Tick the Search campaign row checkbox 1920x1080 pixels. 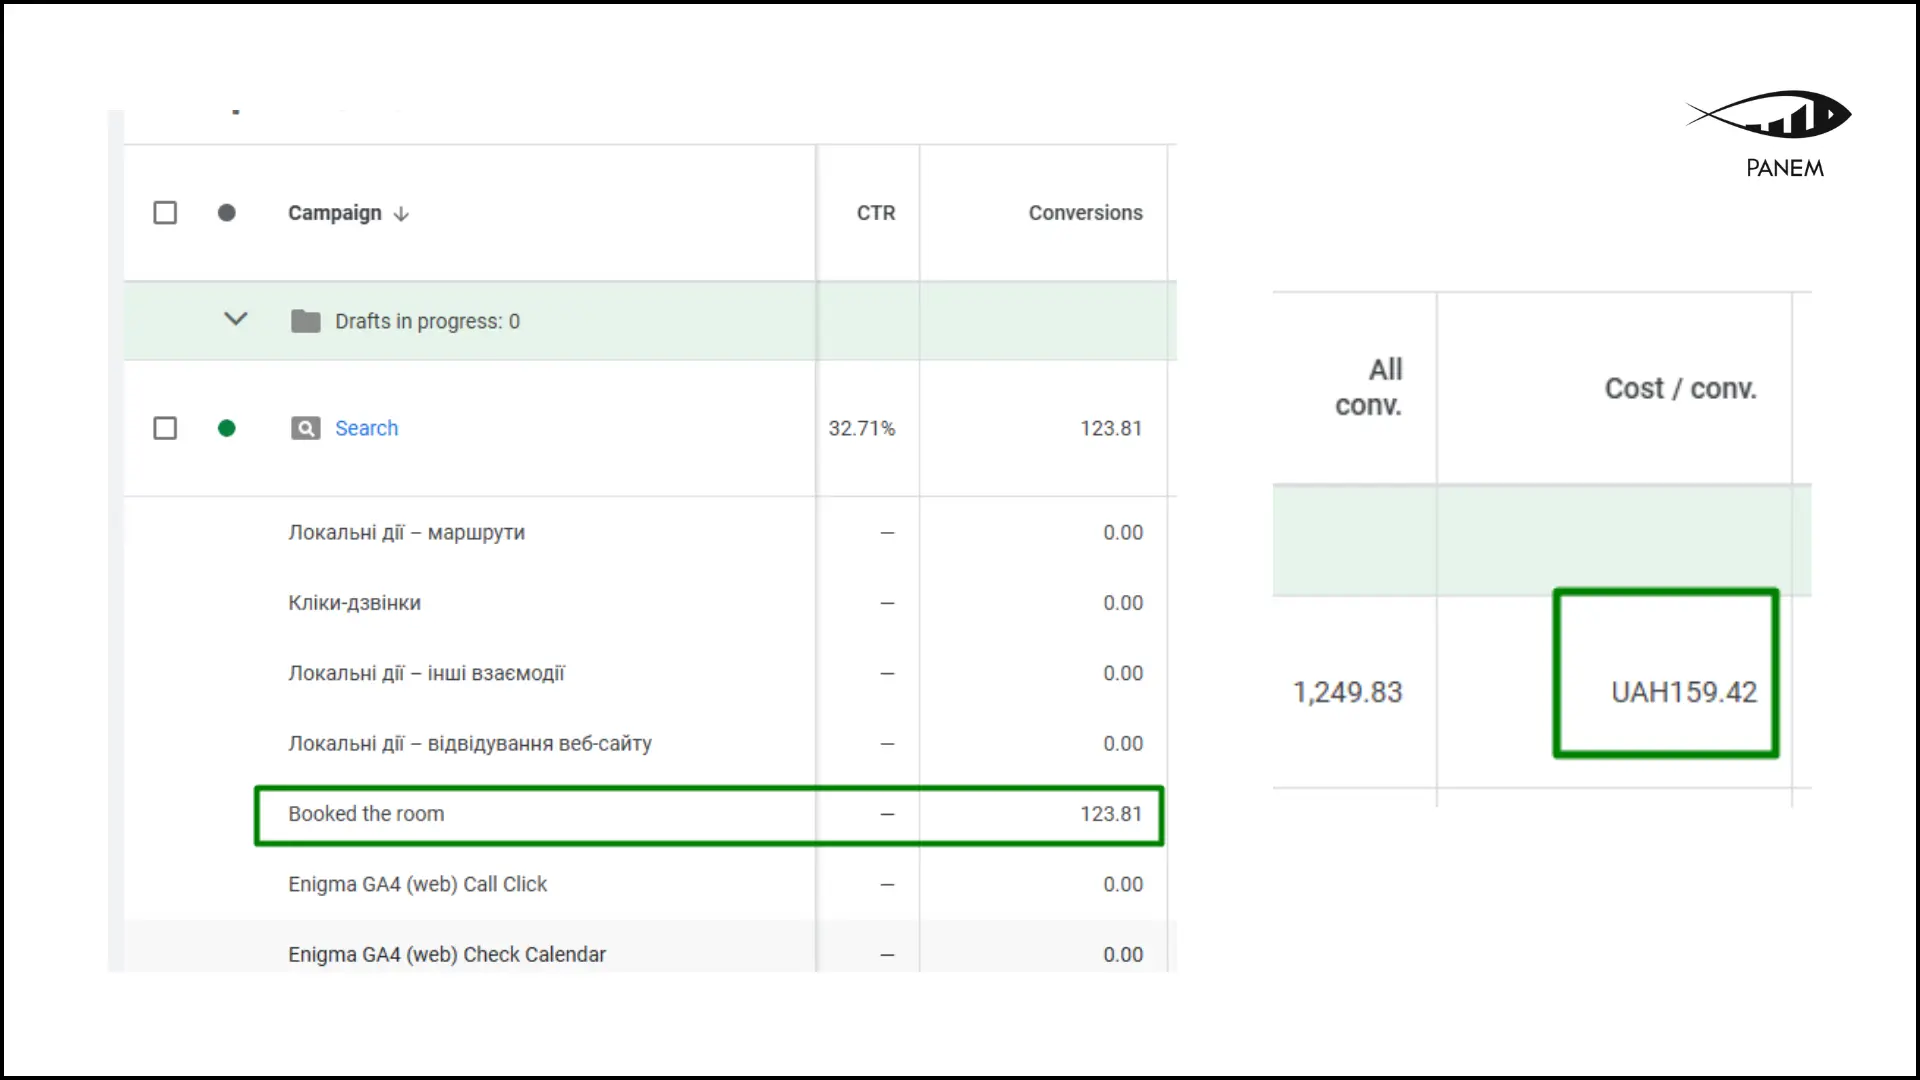165,428
